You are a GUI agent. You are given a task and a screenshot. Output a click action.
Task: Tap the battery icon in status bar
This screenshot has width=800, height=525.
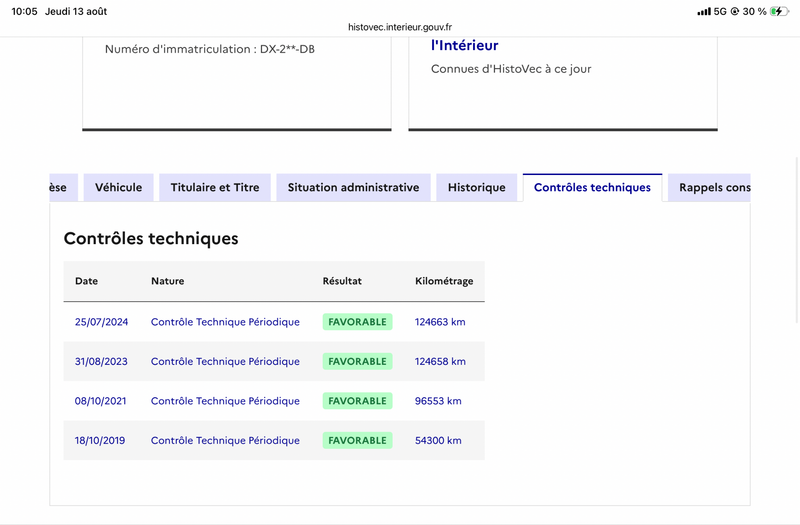point(780,11)
